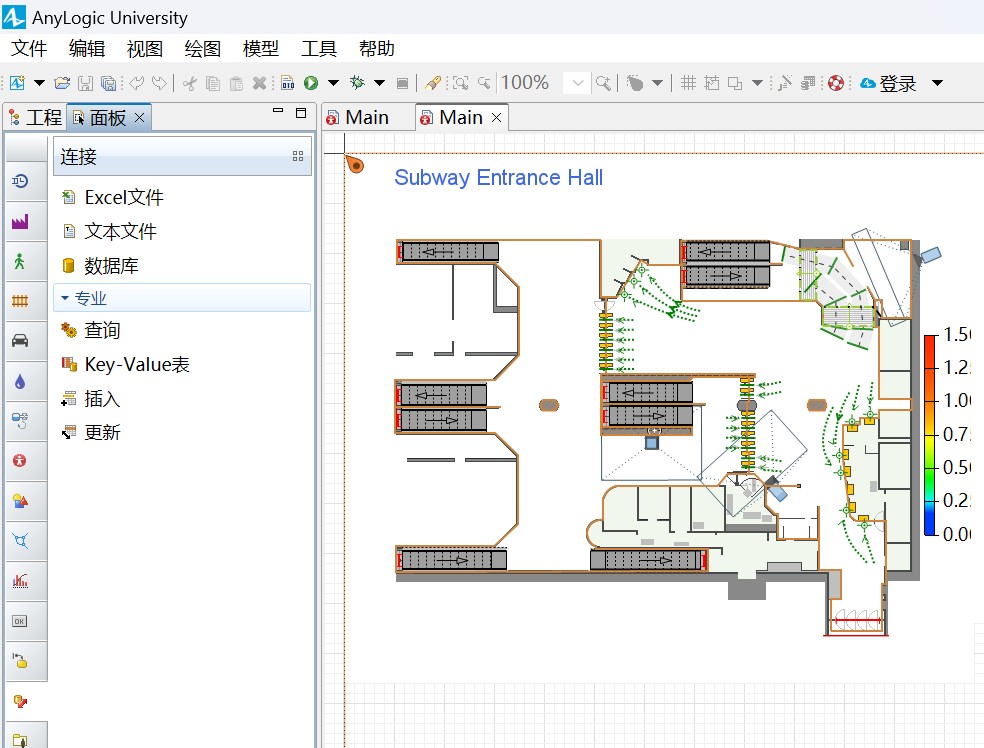Click the Controls OK palette icon

[20, 621]
